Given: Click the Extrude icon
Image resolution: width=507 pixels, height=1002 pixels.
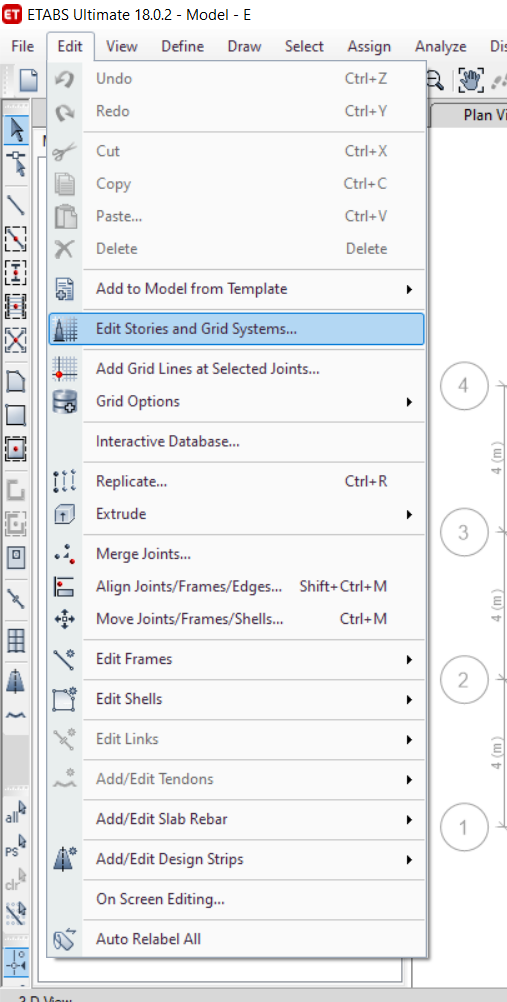Looking at the screenshot, I should click(x=65, y=514).
